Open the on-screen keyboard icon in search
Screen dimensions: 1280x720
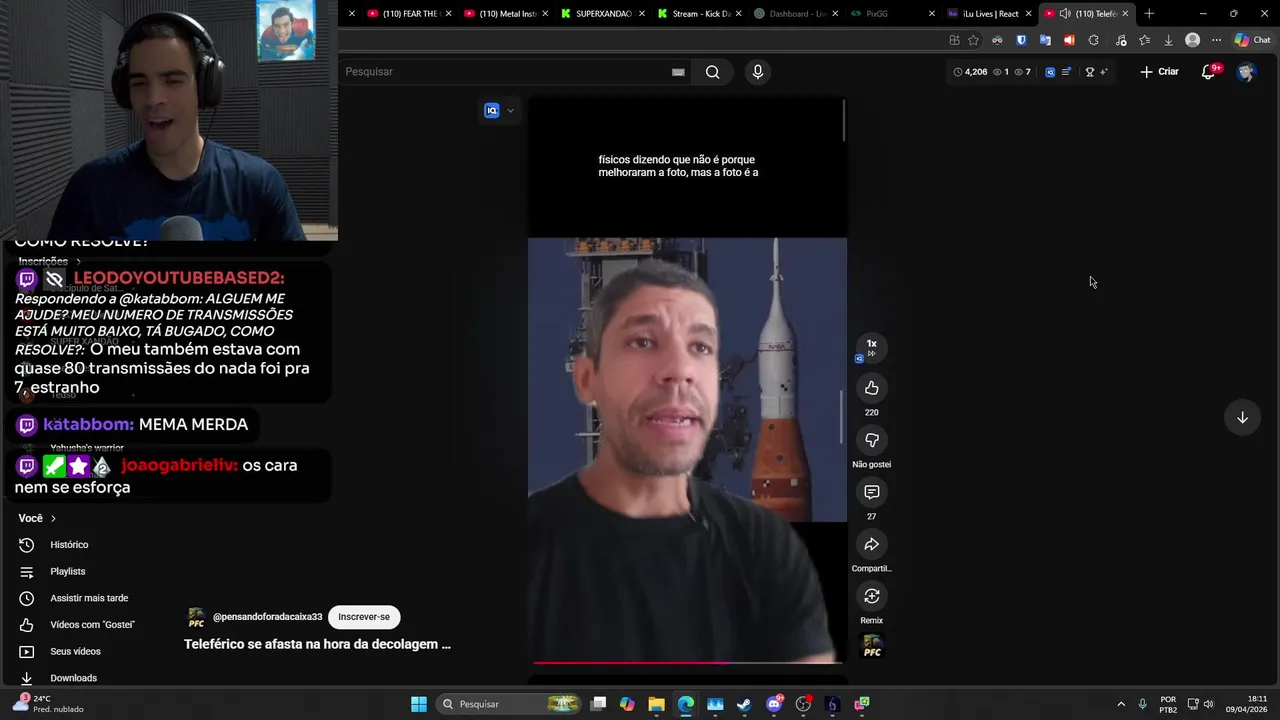click(x=678, y=72)
